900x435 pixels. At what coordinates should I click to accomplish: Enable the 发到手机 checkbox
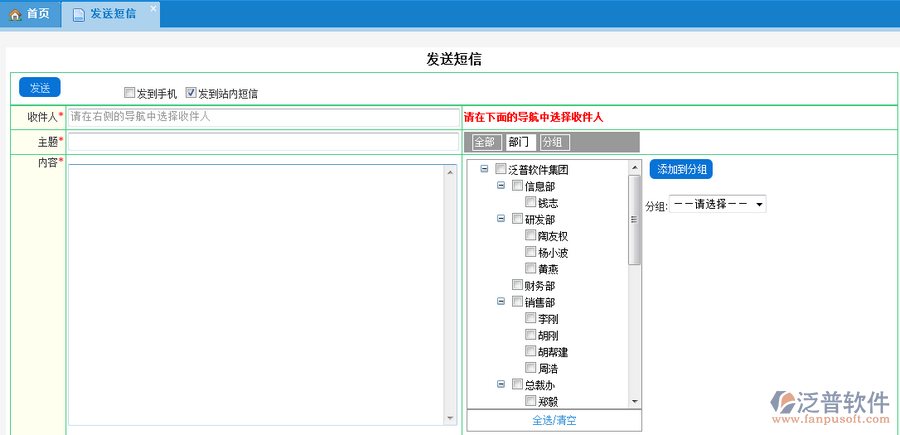pos(129,93)
